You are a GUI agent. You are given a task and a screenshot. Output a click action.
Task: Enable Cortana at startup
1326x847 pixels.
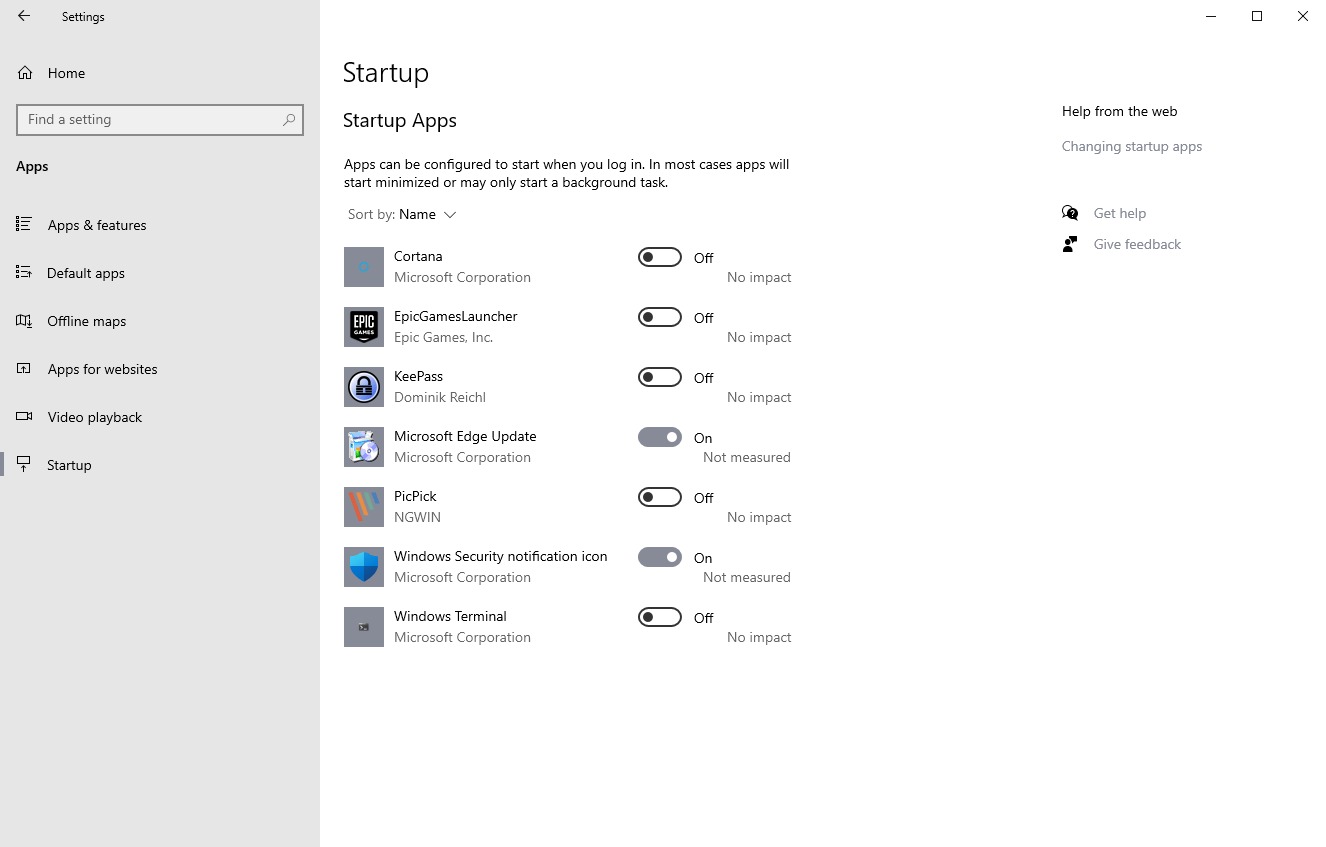[659, 257]
